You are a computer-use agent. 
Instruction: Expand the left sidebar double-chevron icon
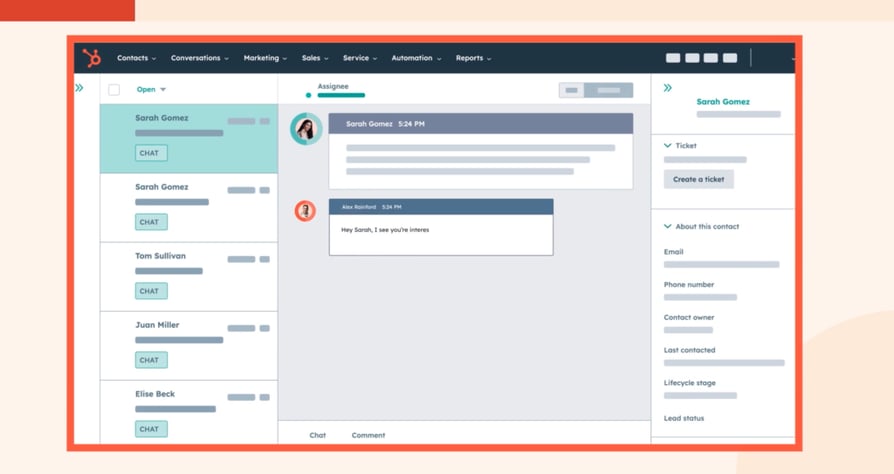(79, 88)
